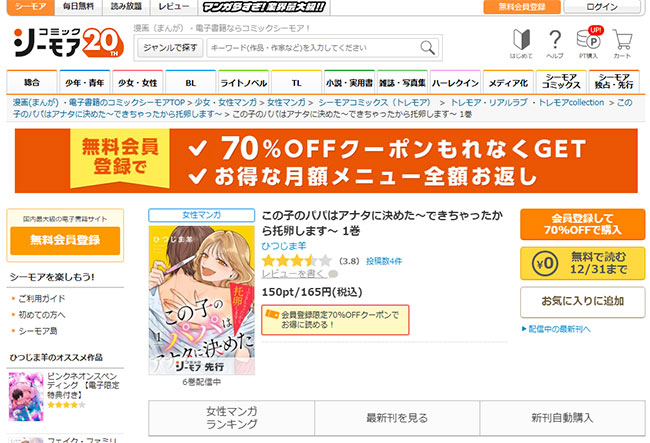Viewport: 650px width, 443px height.
Task: Open the シーモアコミックス category tab
Action: (561, 82)
